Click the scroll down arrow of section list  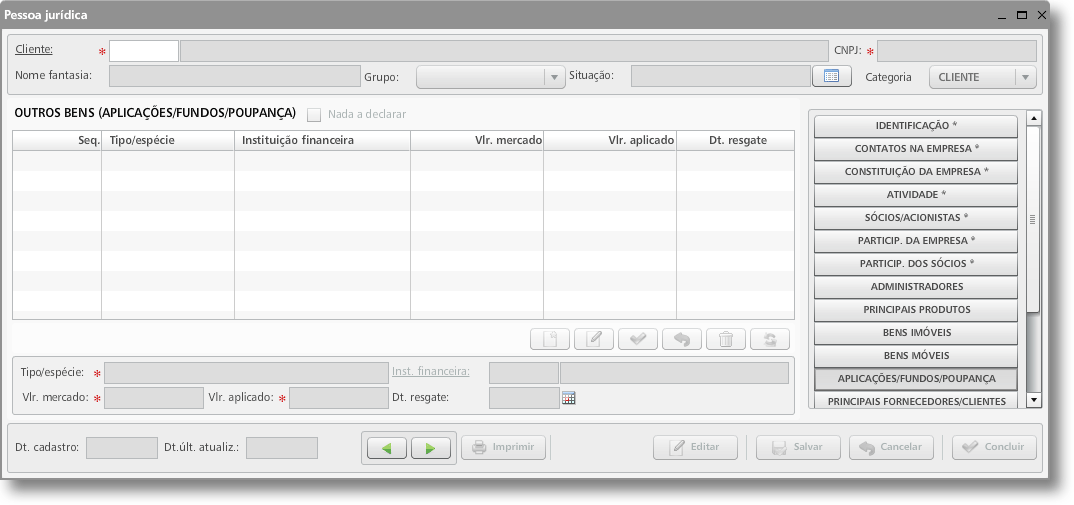point(1034,400)
